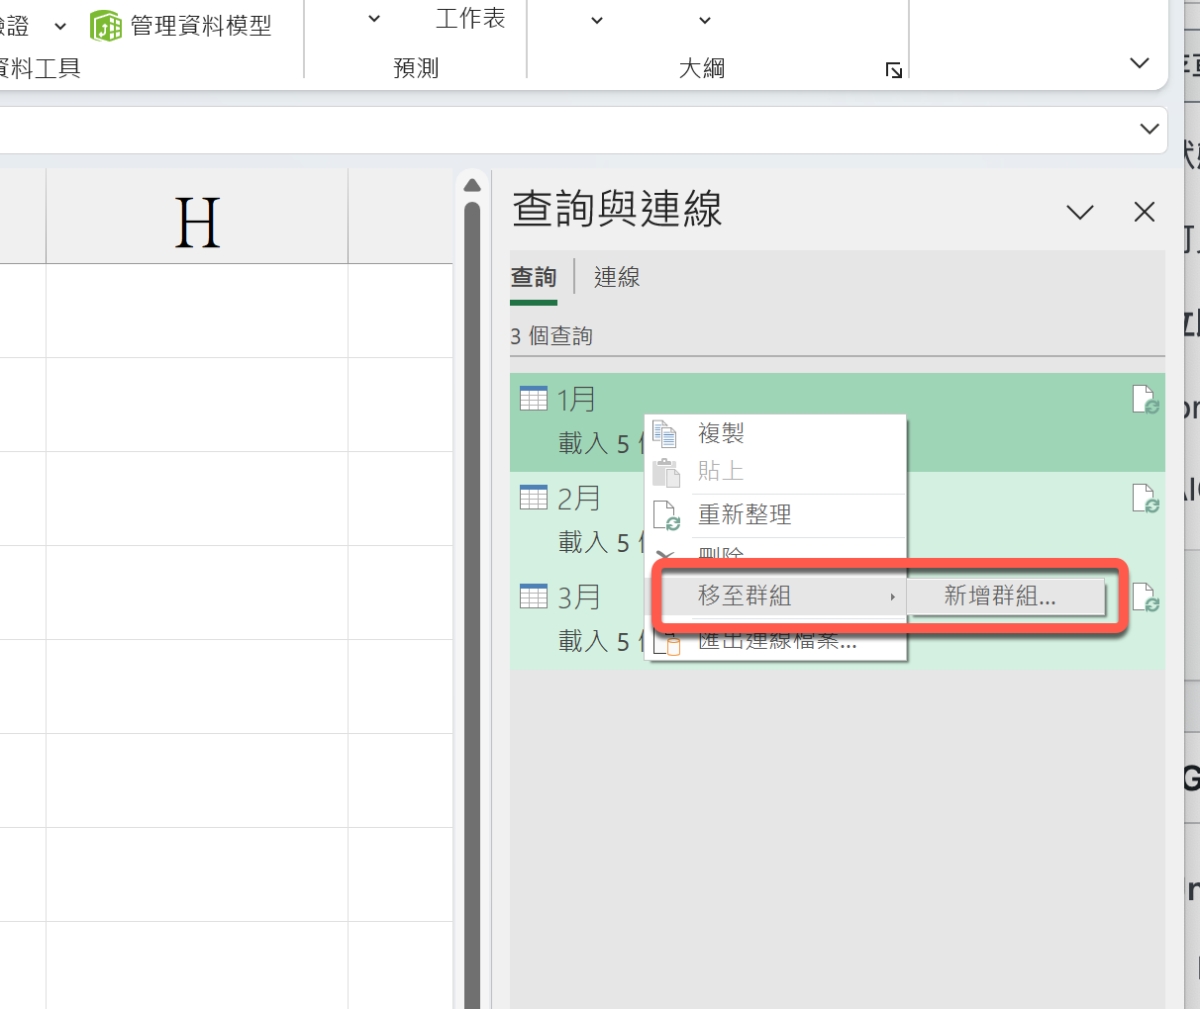Open the first dropdown arrow in the 大綱 group
1200x1009 pixels.
click(597, 20)
